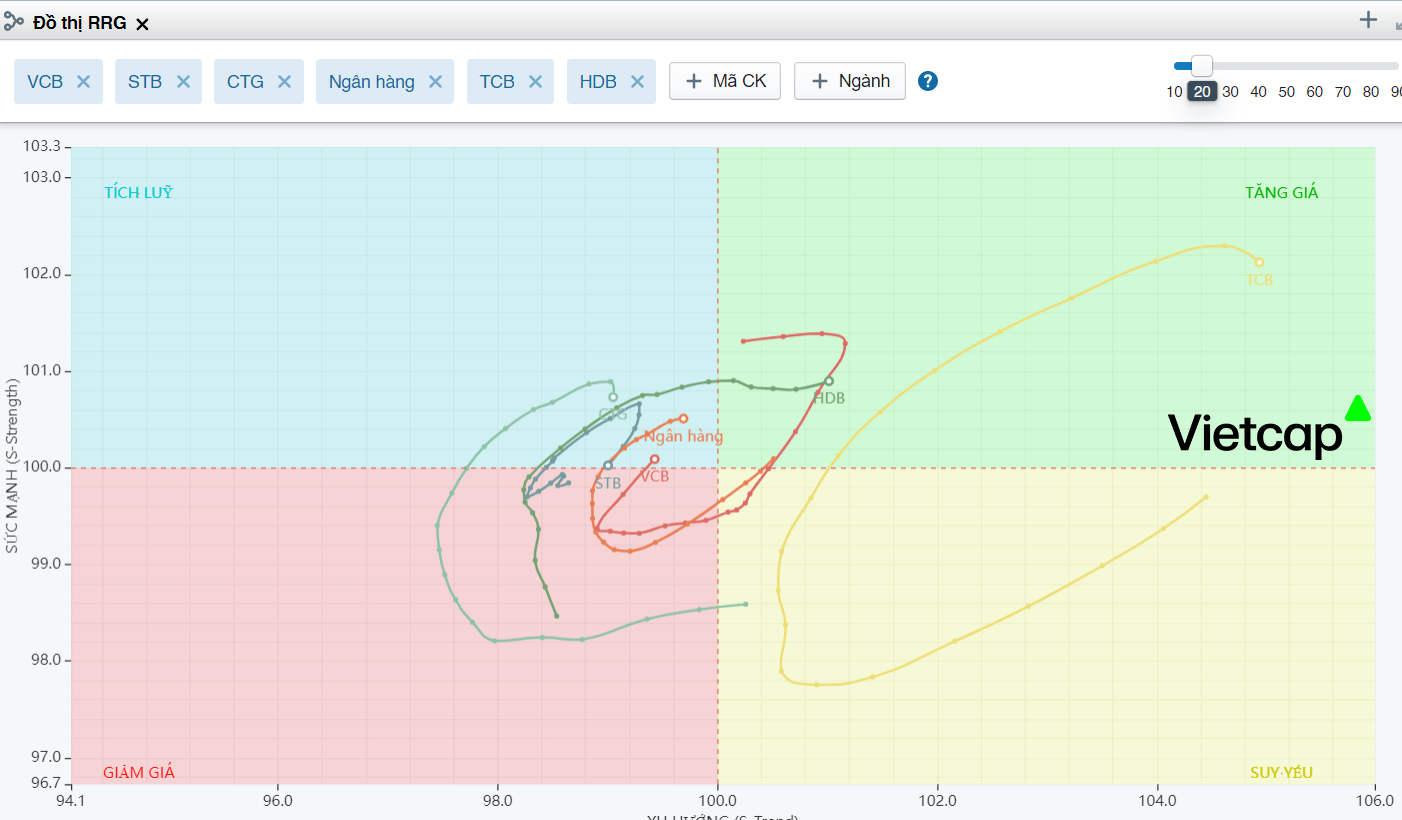Screen dimensions: 1402x820
Task: Click the Ngành add button
Action: click(850, 81)
